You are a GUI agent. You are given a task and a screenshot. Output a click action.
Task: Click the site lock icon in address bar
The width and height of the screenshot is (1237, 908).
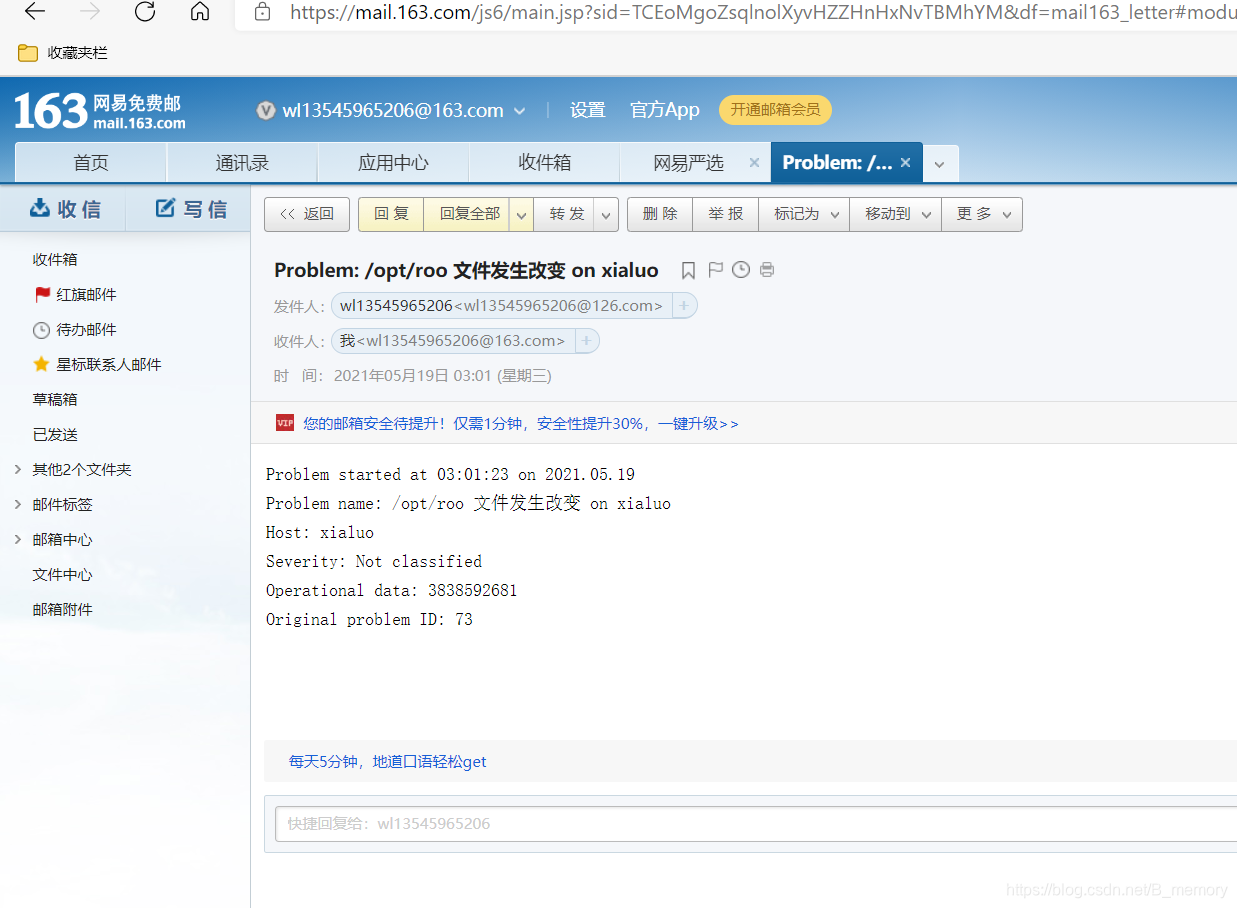click(263, 12)
